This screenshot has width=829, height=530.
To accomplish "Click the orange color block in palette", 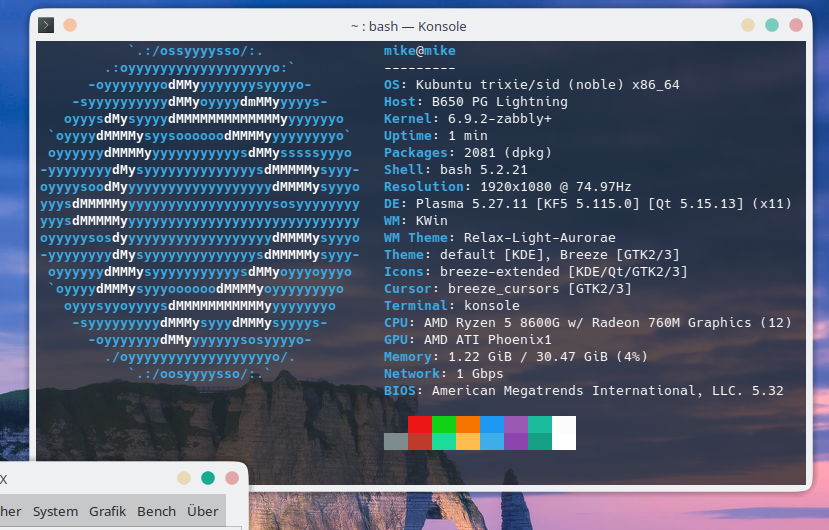I will click(x=468, y=424).
